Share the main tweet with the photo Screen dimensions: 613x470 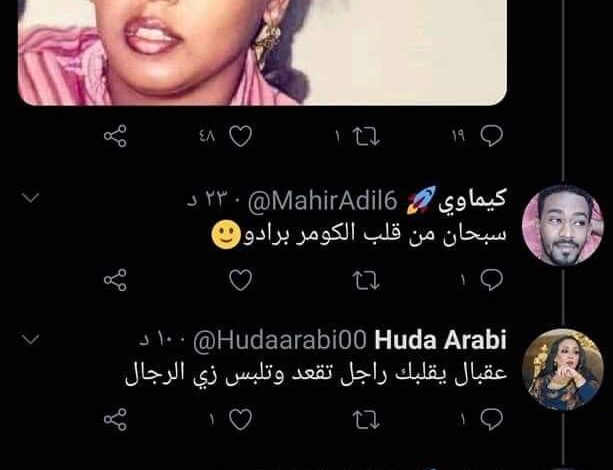(115, 136)
